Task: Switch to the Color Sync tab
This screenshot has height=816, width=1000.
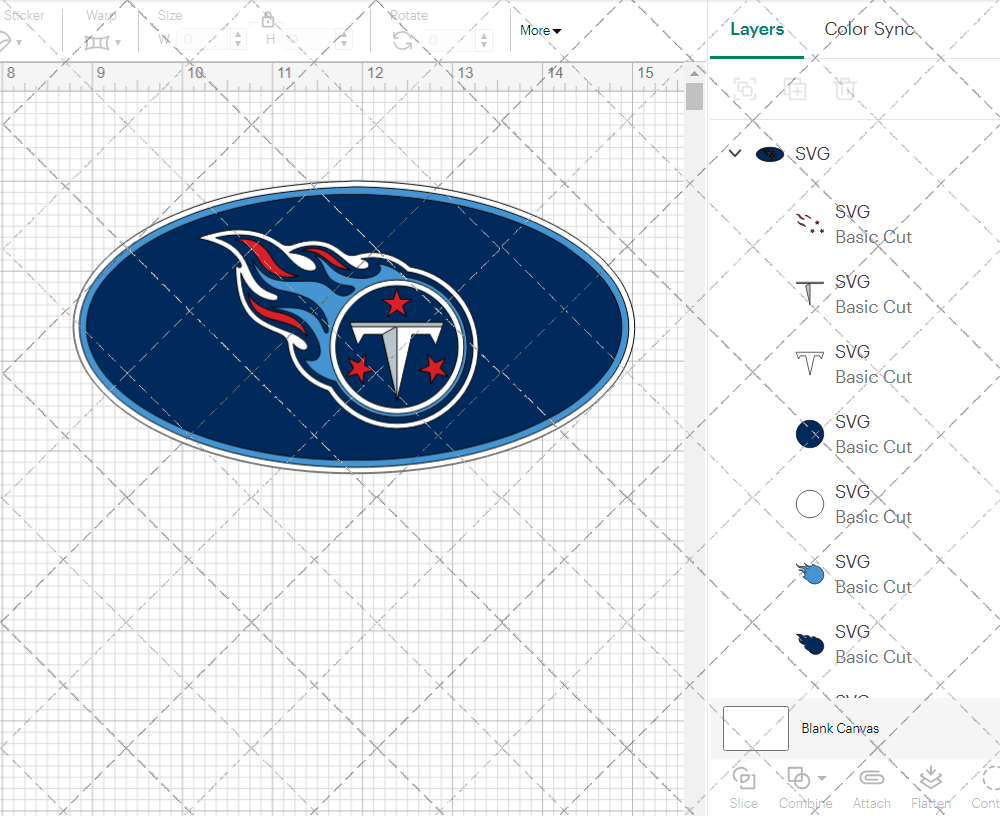Action: coord(869,29)
